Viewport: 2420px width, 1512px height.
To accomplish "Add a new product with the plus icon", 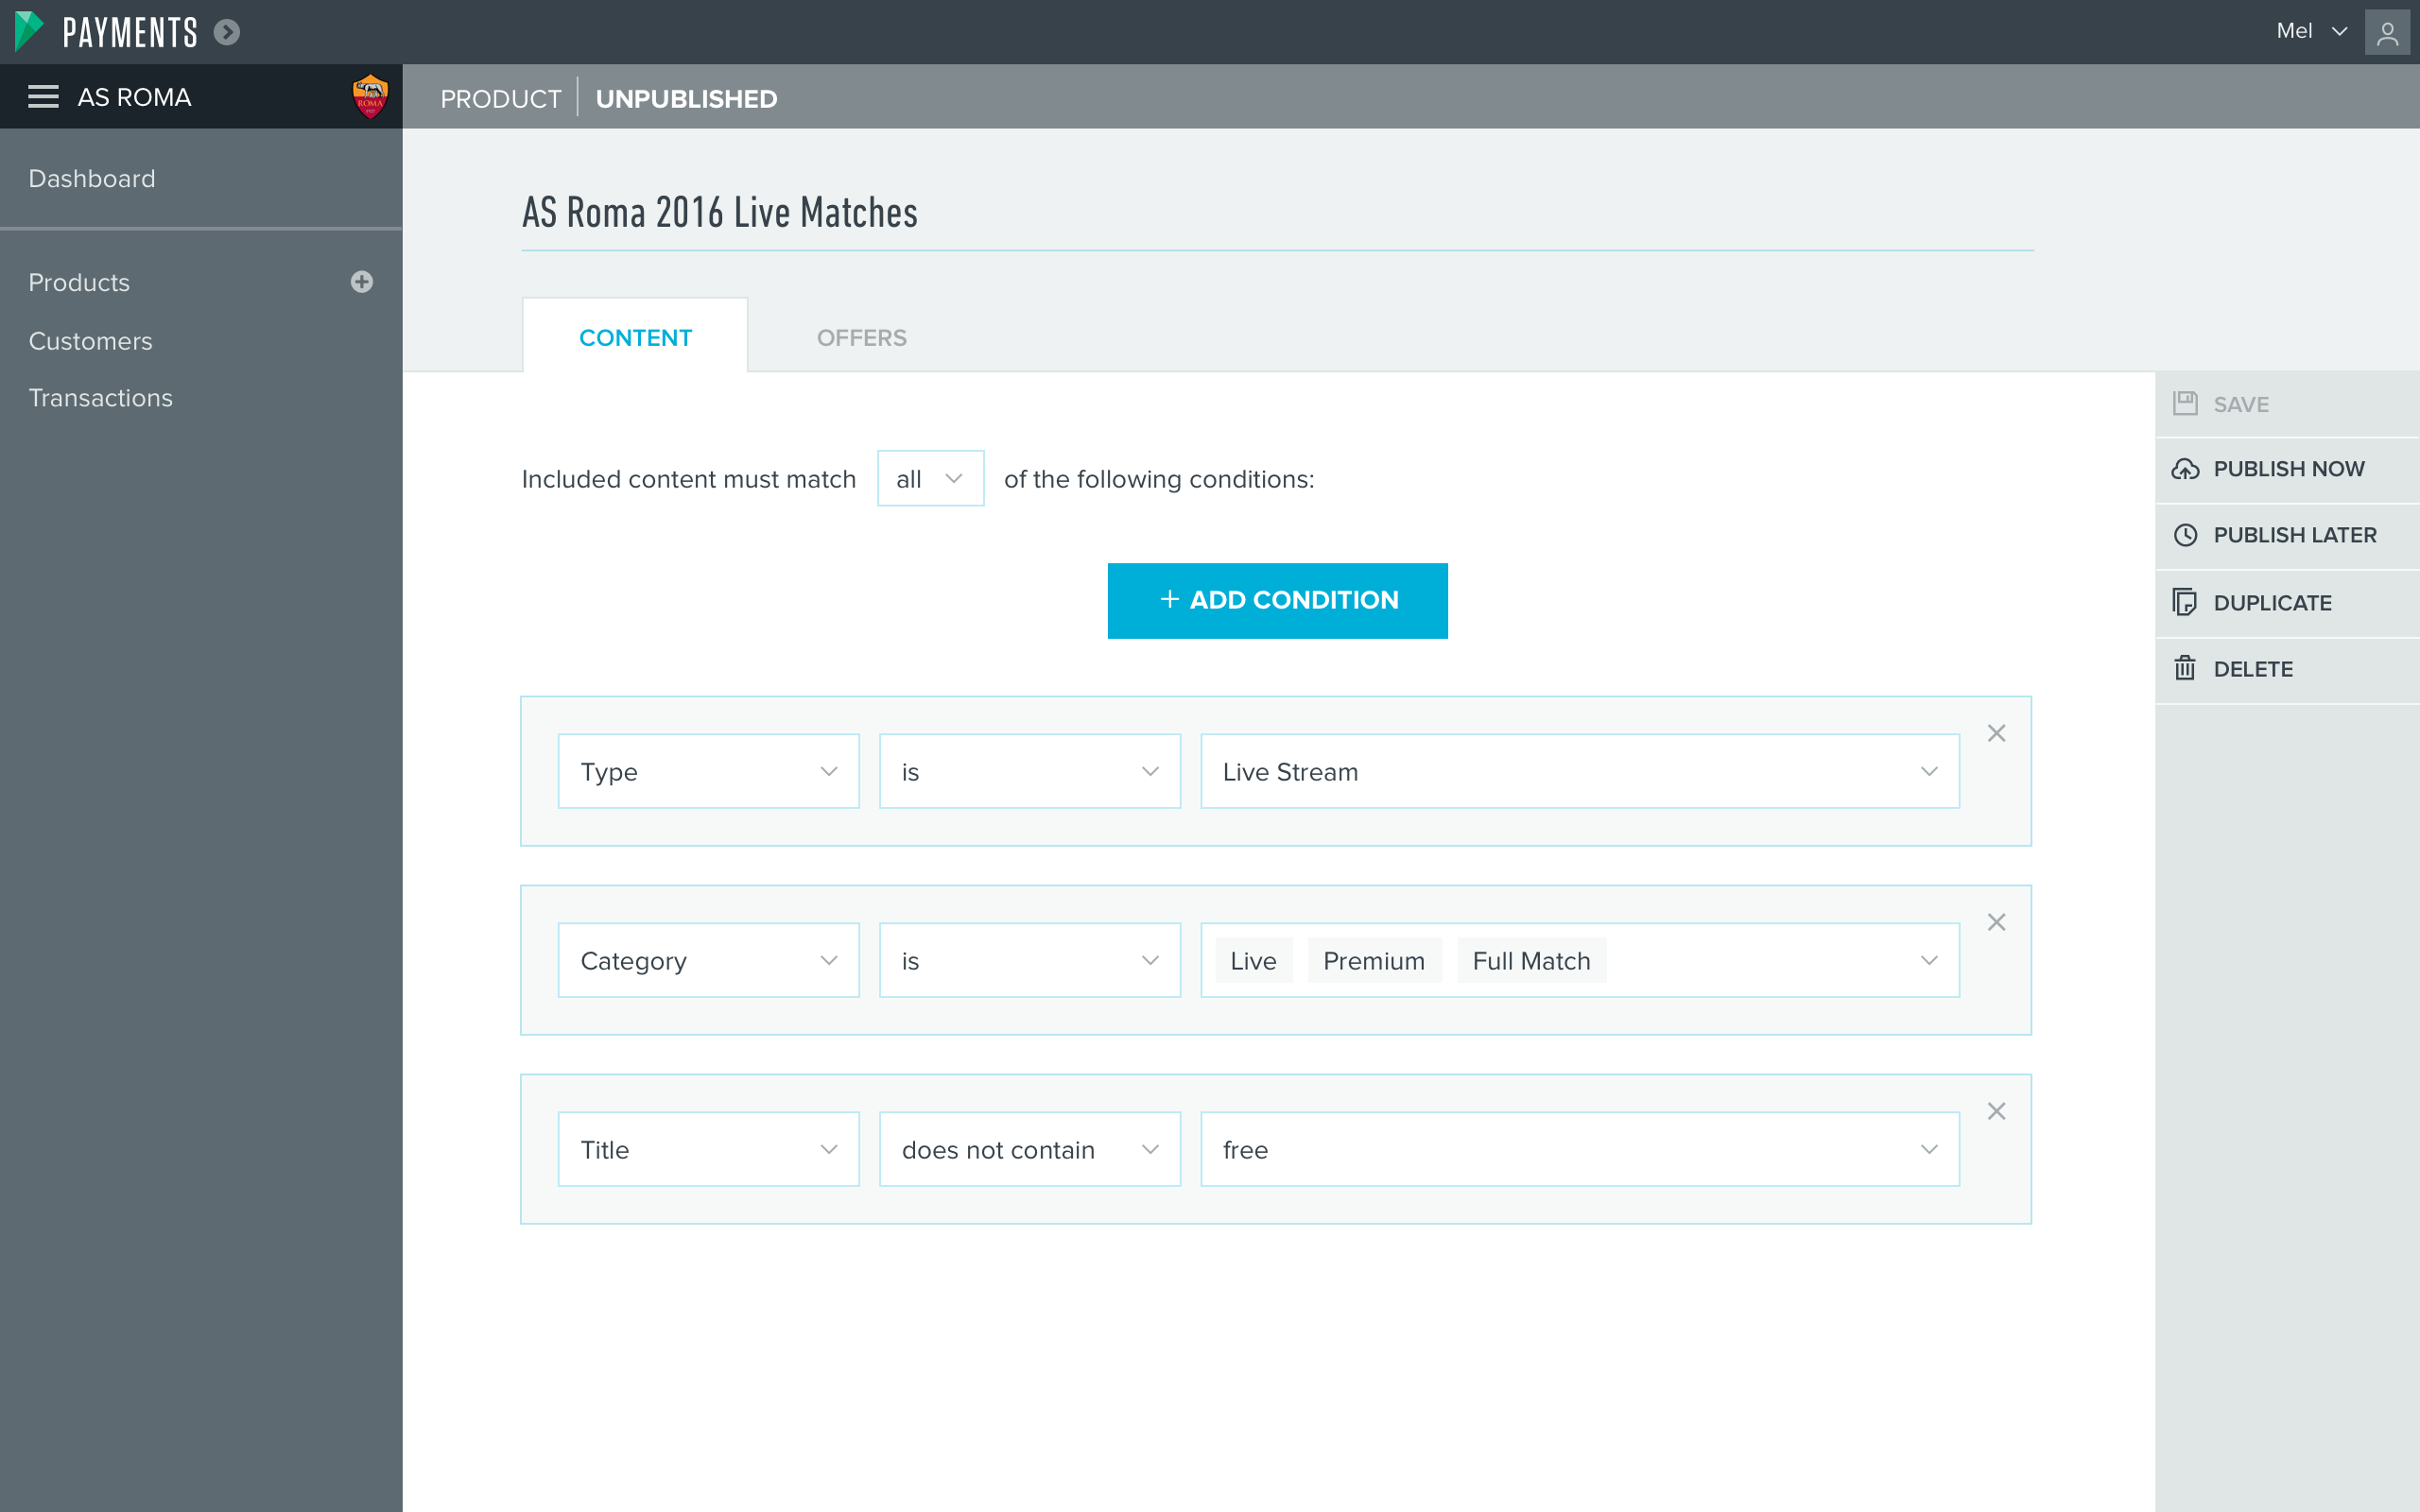I will point(362,282).
